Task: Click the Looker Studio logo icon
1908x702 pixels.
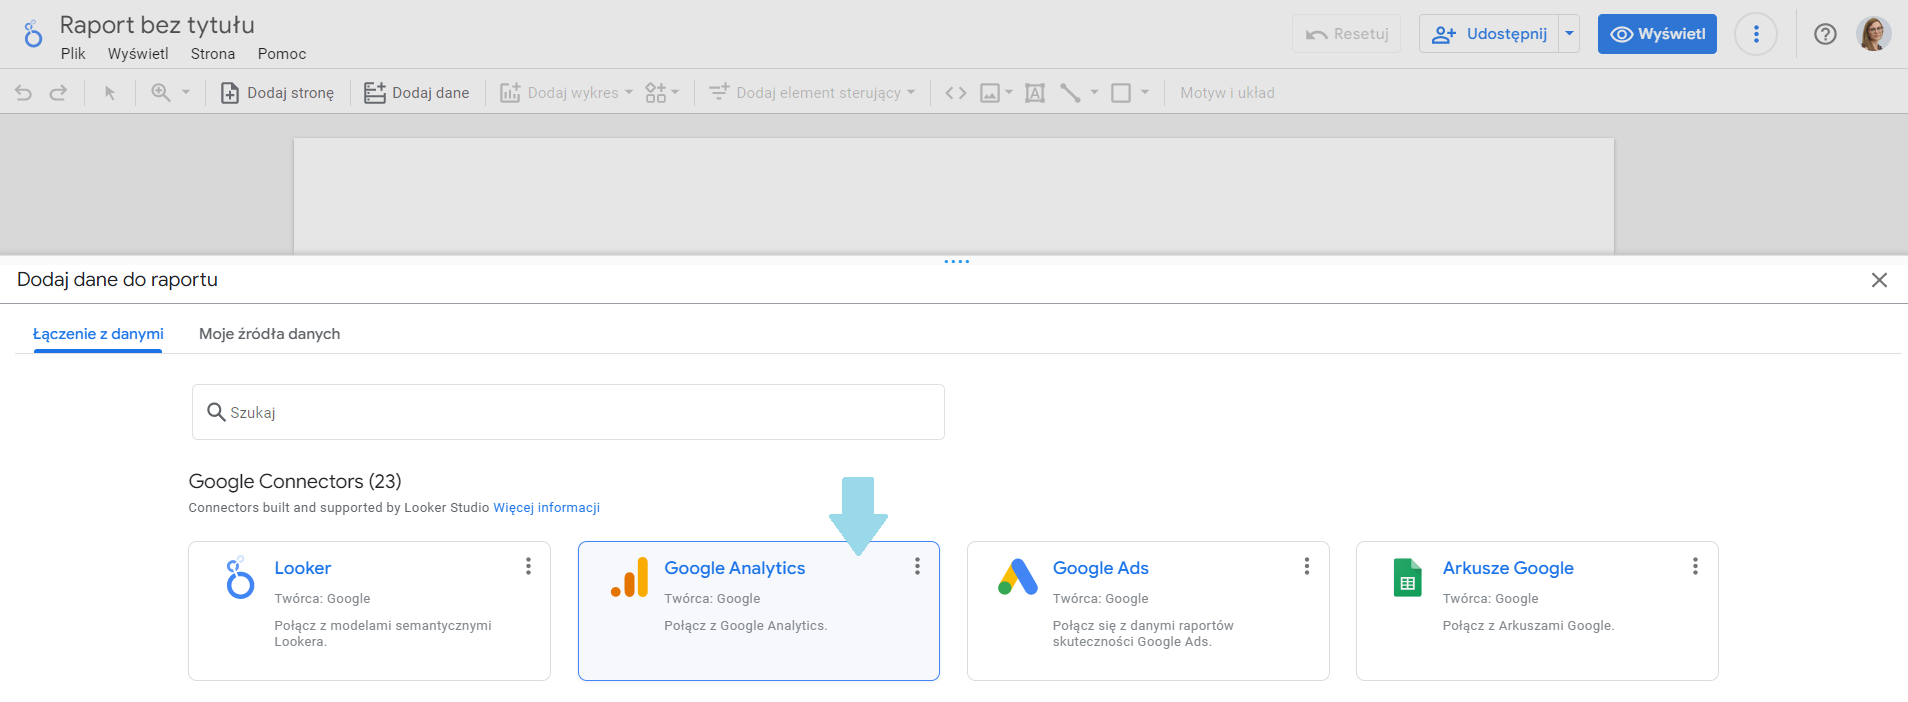Action: coord(33,34)
